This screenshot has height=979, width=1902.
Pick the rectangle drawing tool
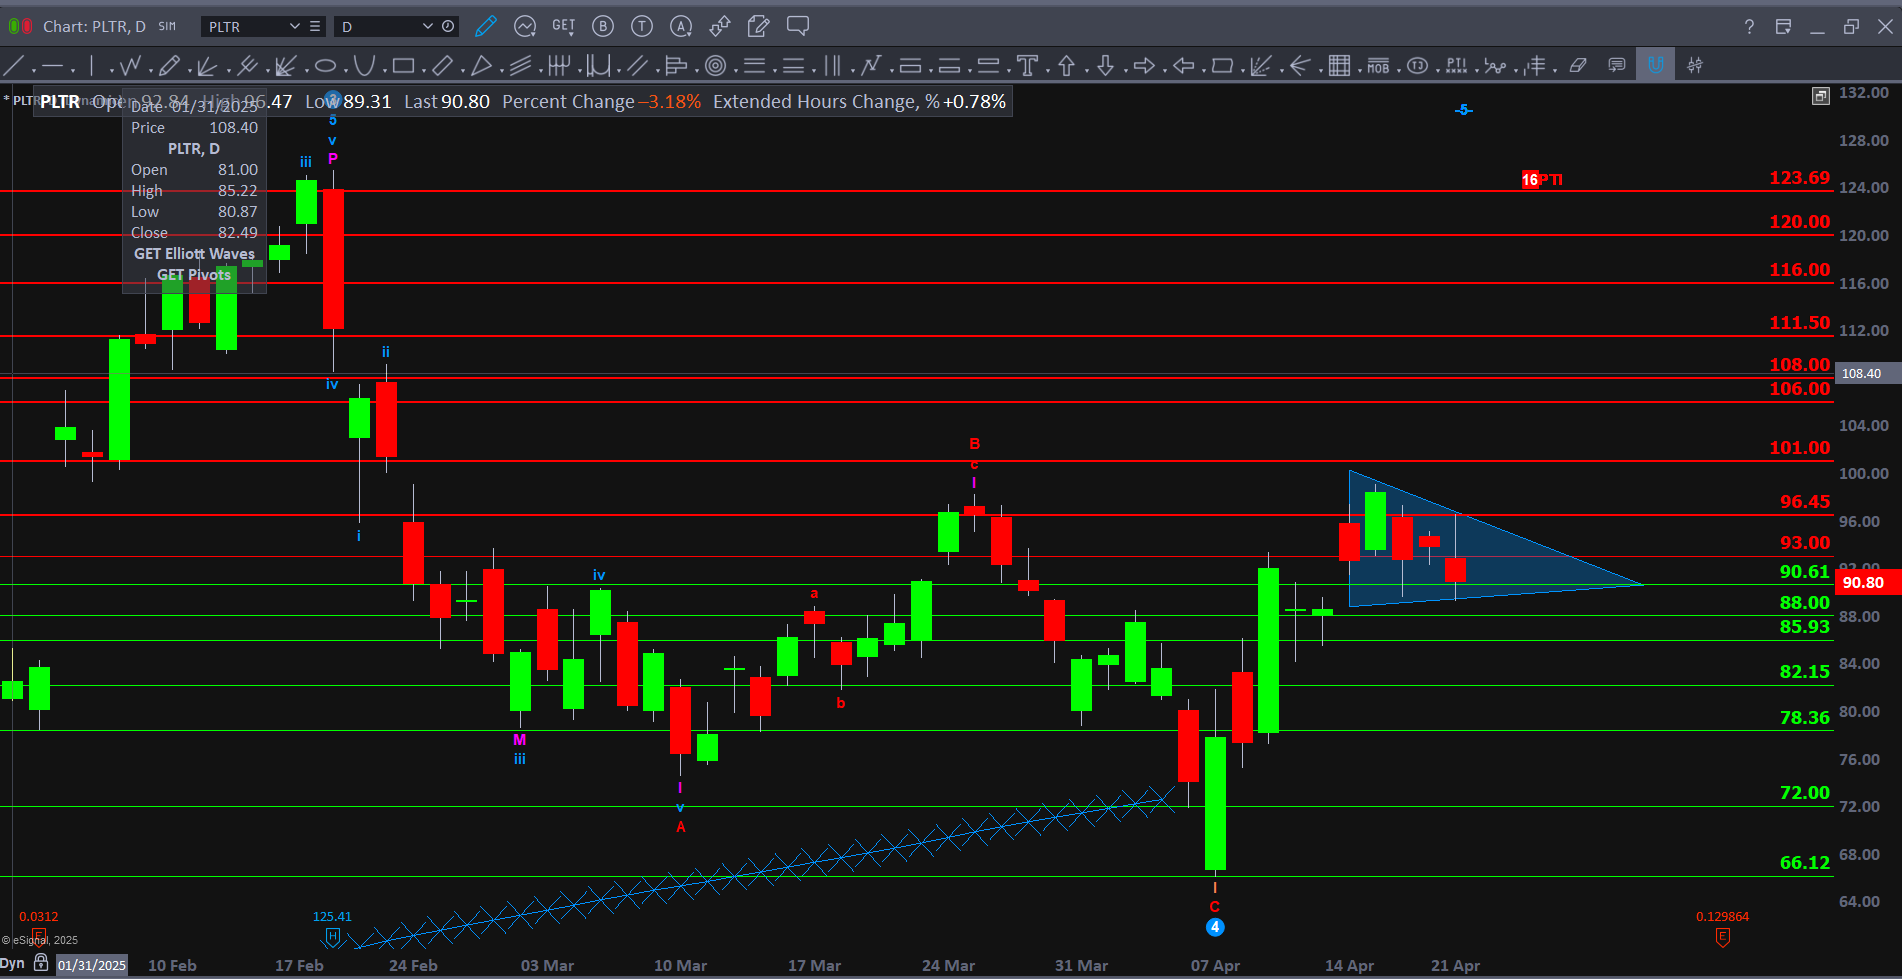pos(403,66)
